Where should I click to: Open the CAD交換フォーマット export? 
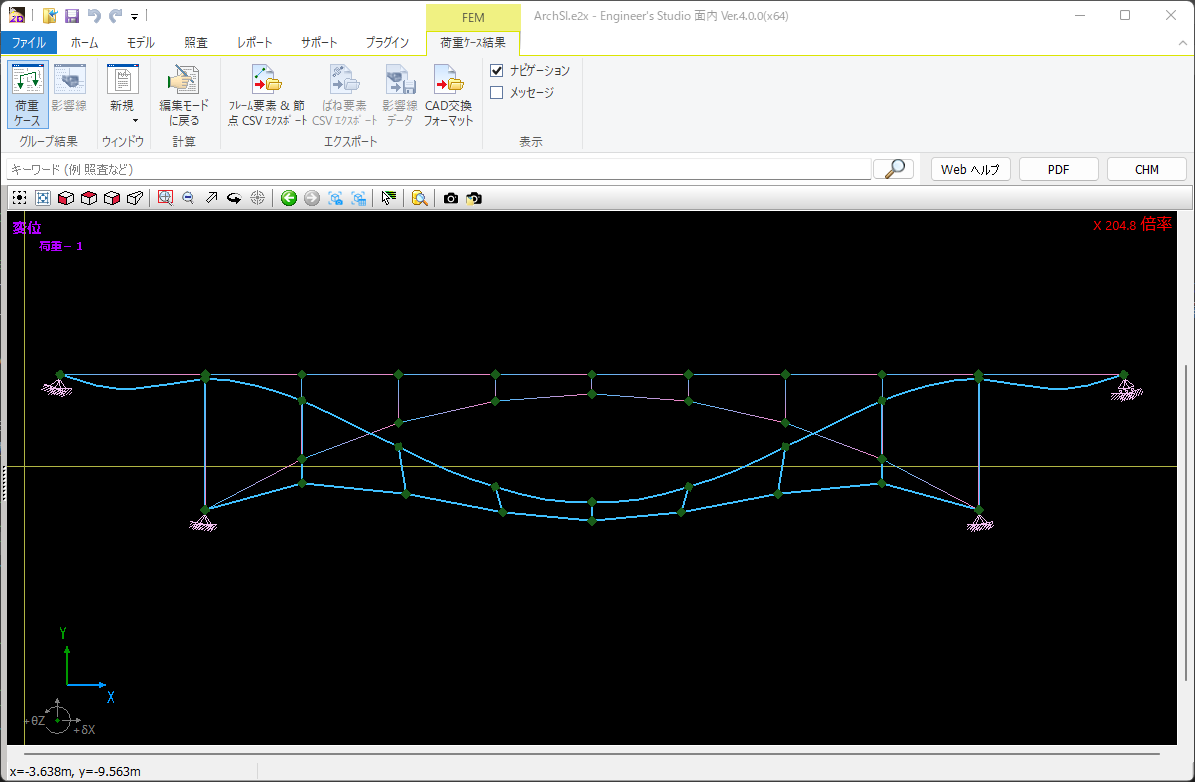[x=449, y=95]
